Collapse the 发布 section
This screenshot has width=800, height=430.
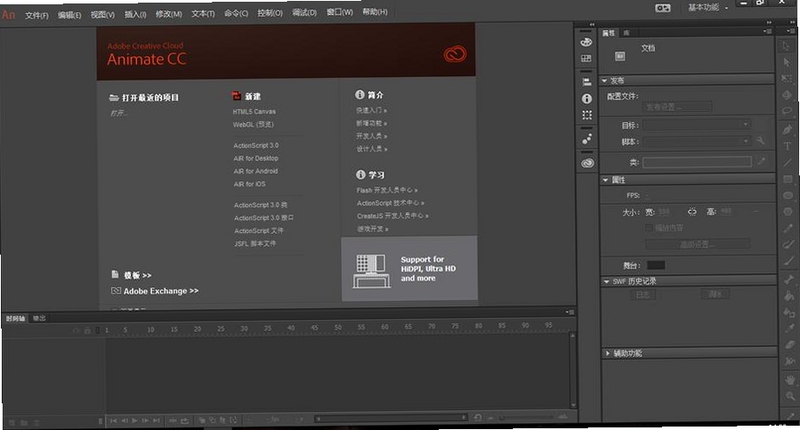[x=605, y=81]
